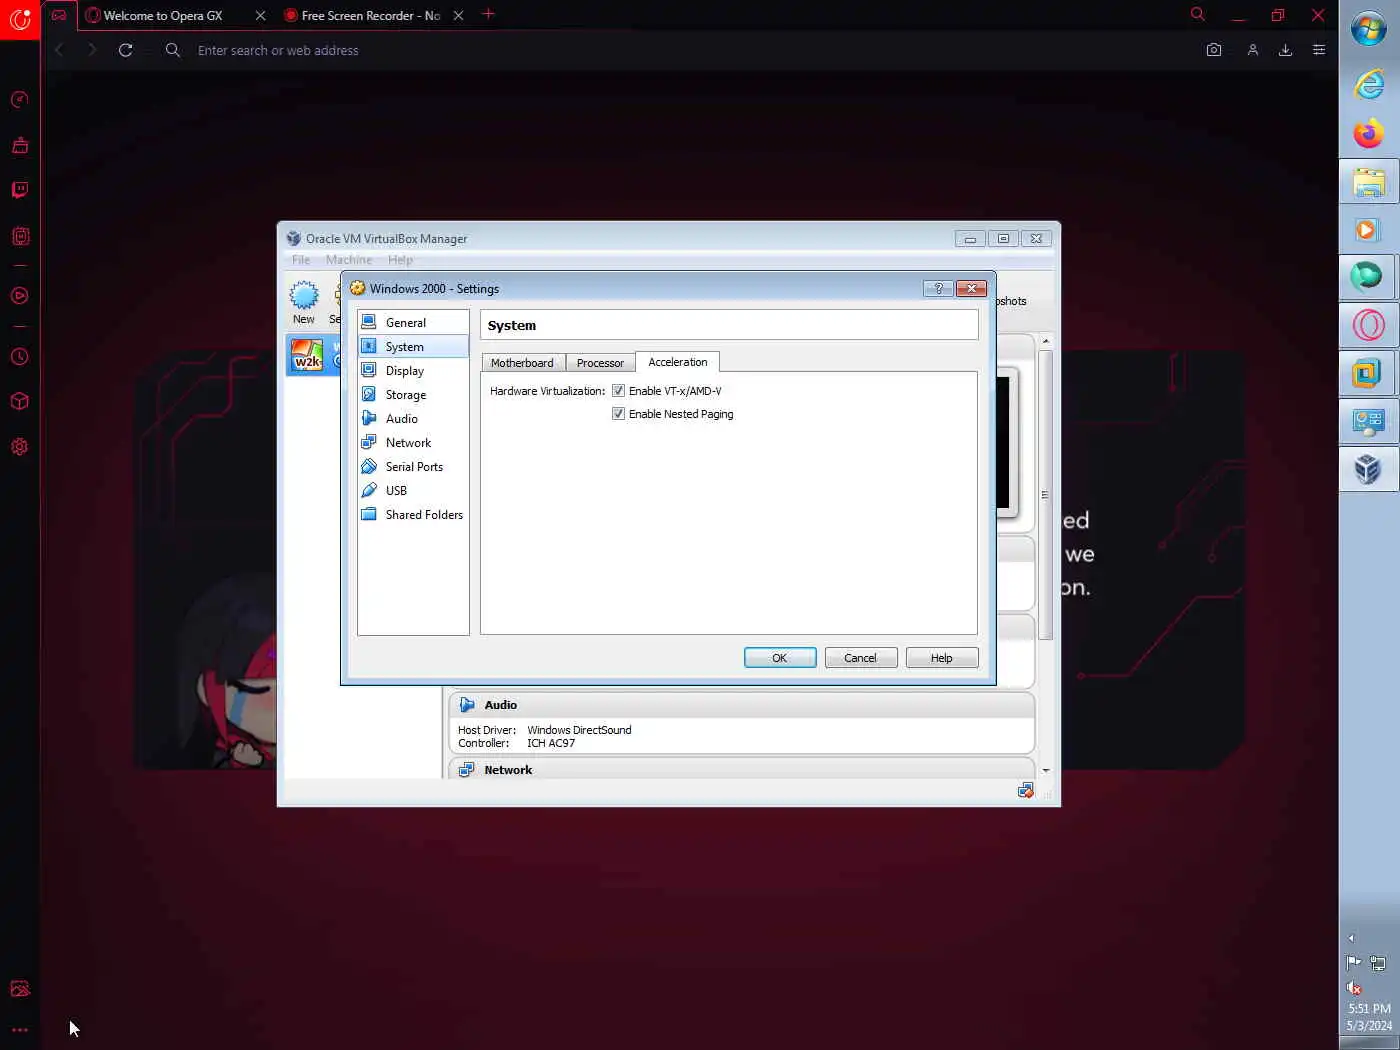Open Windows Media Player taskbar icon
Image resolution: width=1400 pixels, height=1050 pixels.
click(x=1369, y=230)
